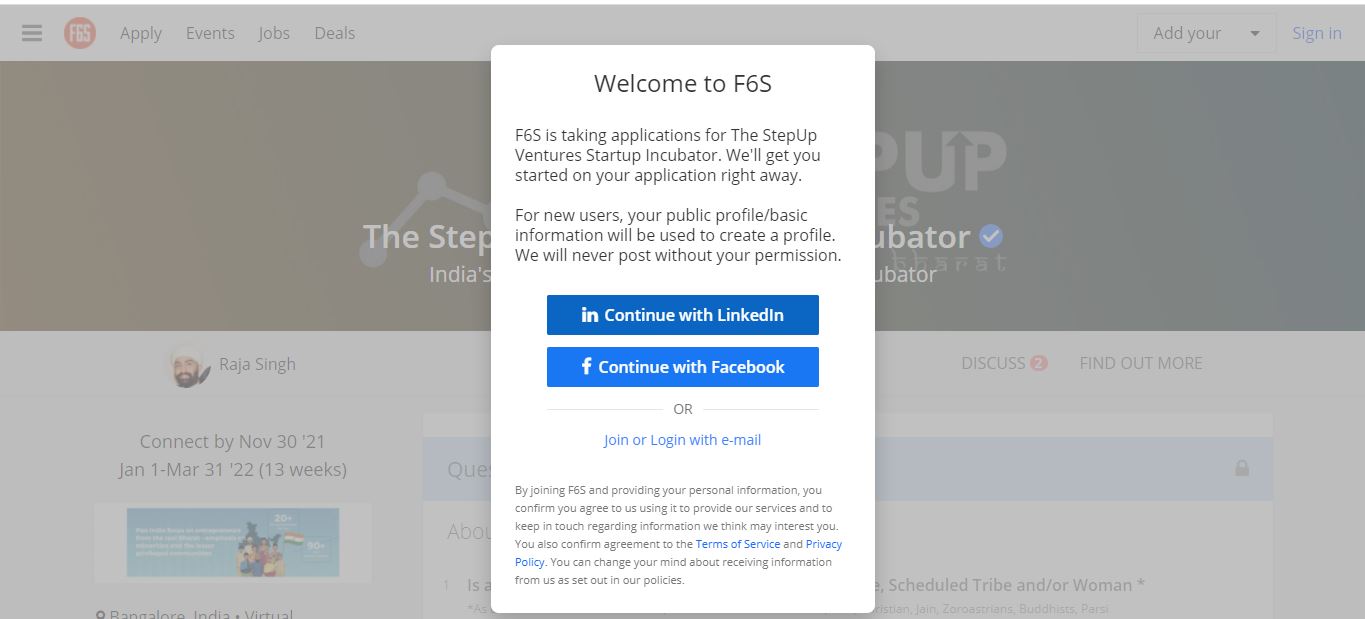Click the F6S logo

tap(79, 32)
